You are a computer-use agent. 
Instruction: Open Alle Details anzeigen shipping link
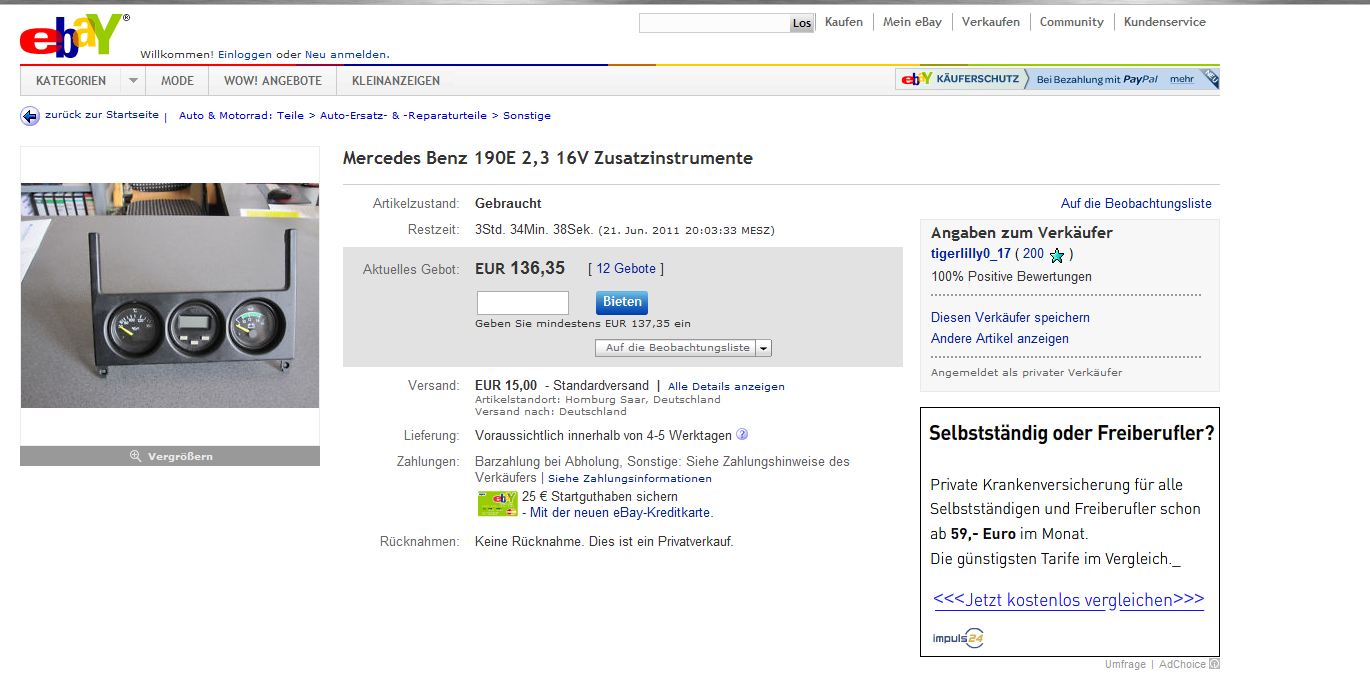[726, 387]
